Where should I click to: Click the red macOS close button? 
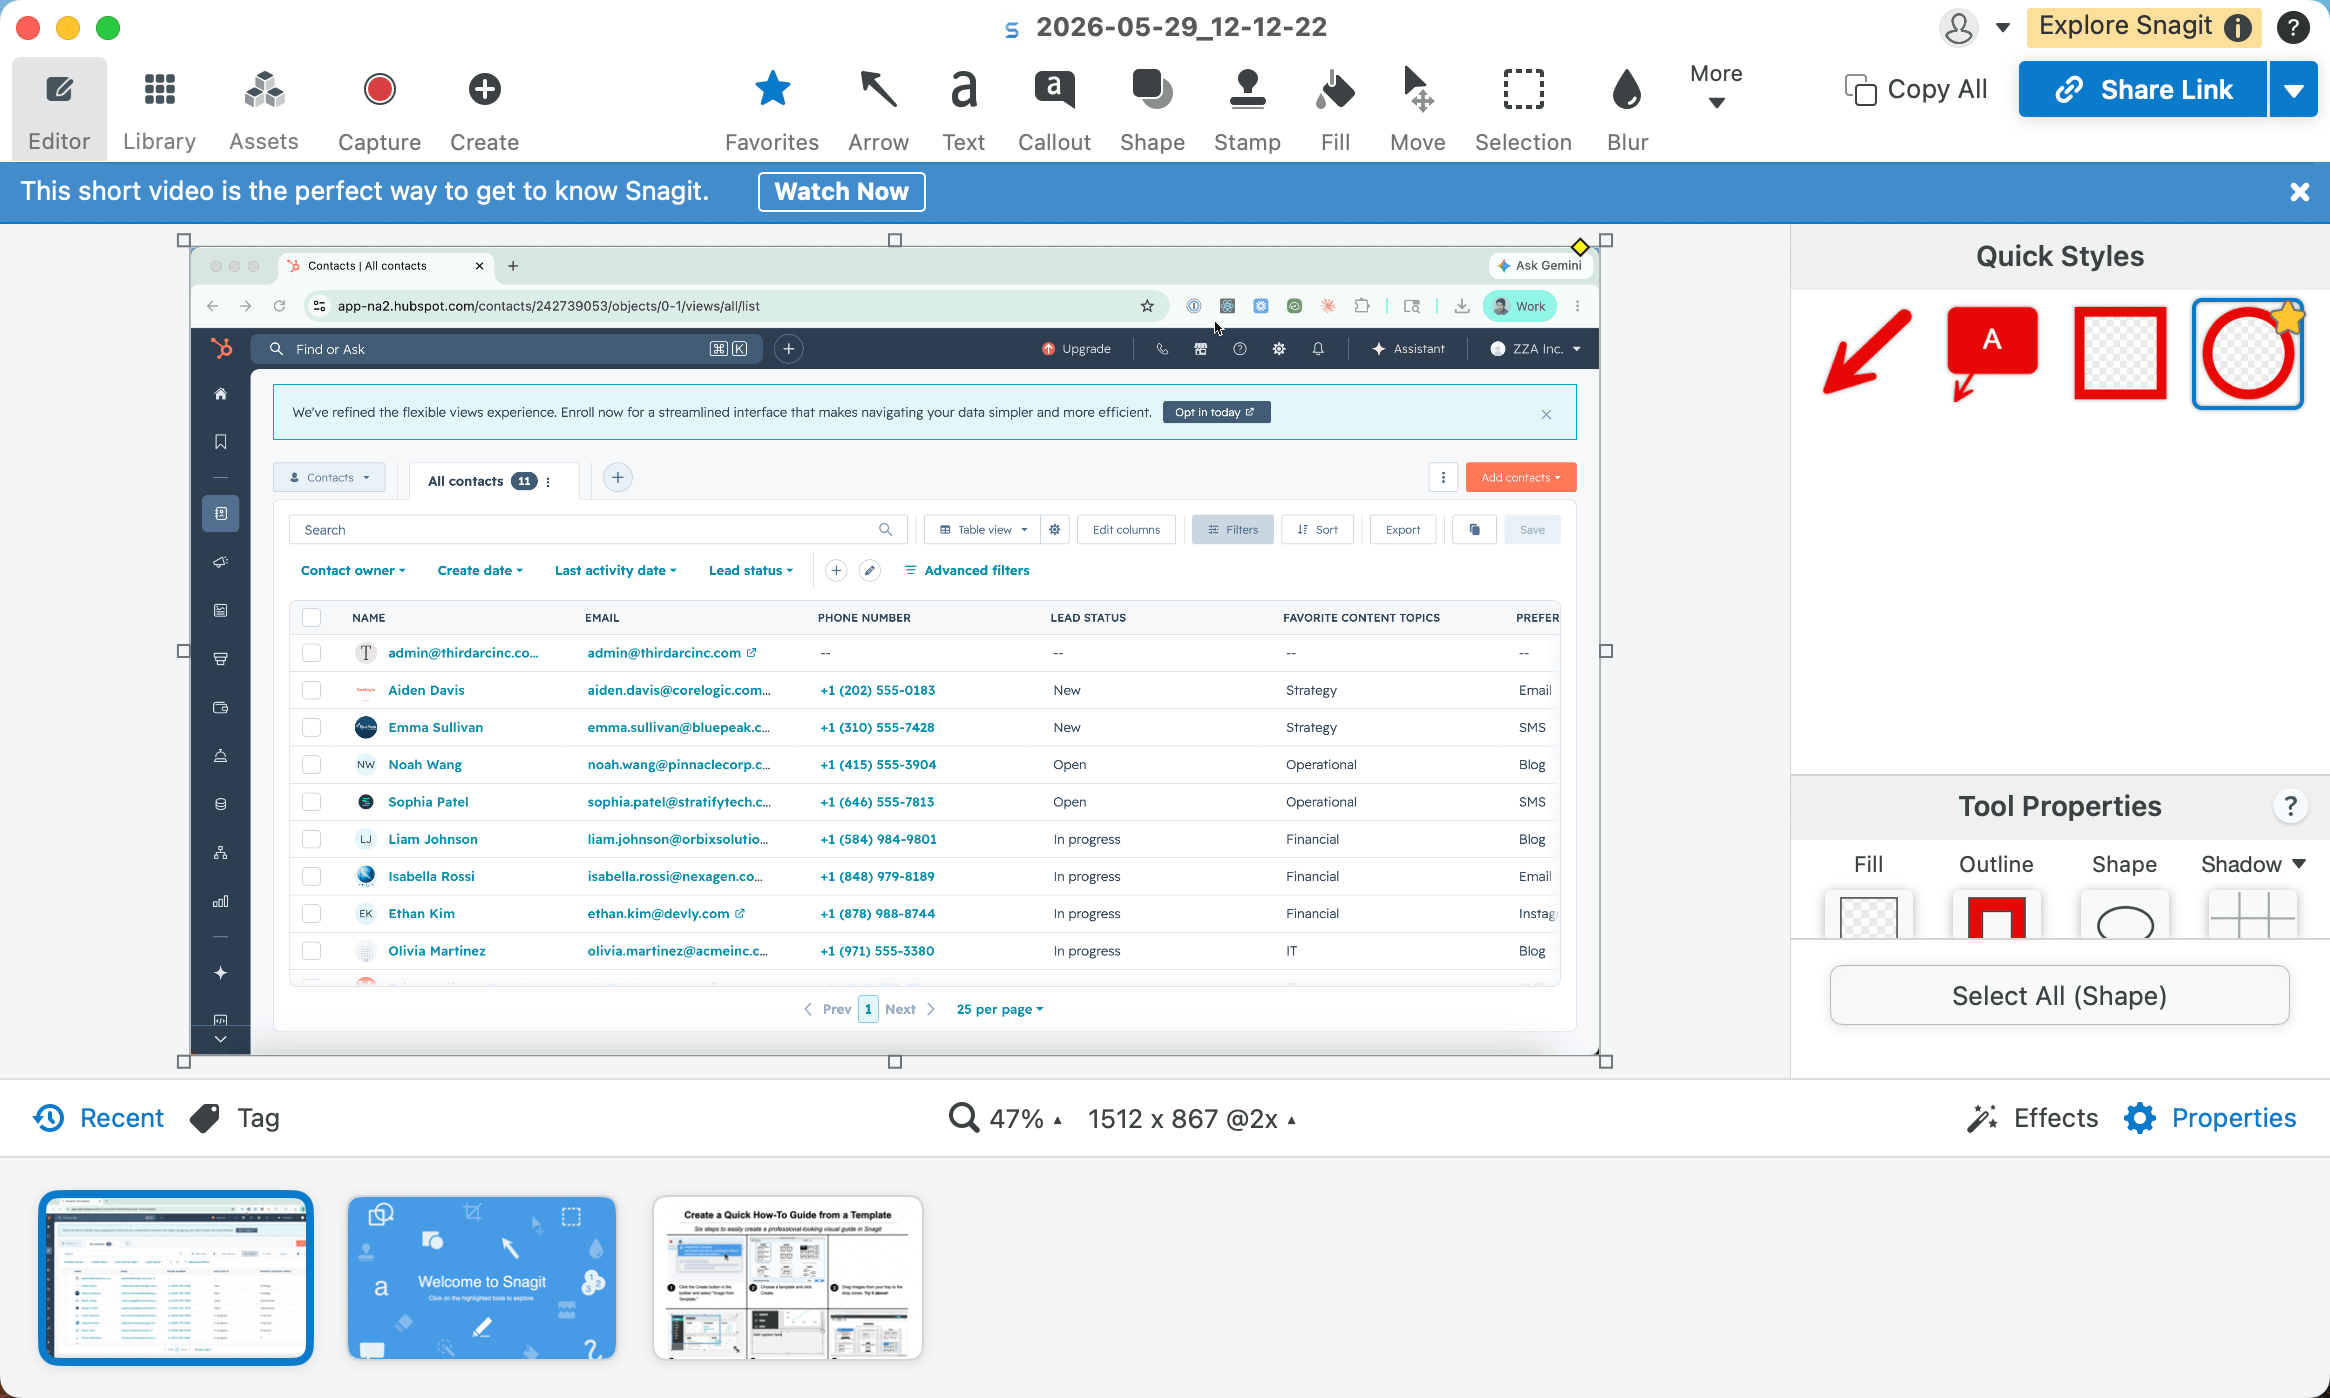[x=28, y=27]
